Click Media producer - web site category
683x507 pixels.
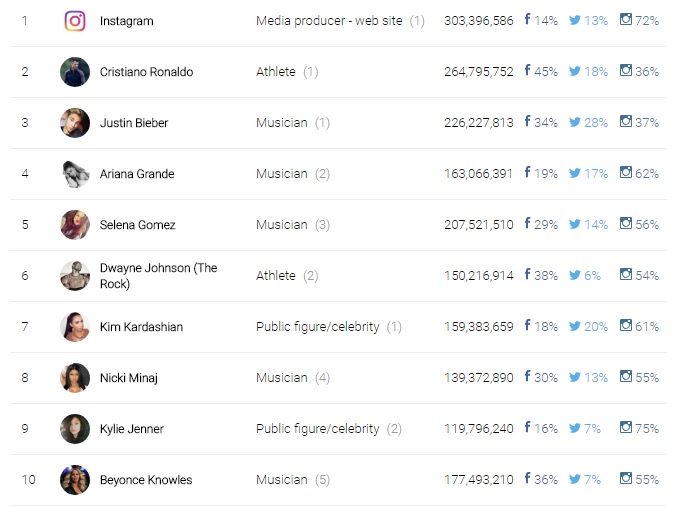(329, 20)
